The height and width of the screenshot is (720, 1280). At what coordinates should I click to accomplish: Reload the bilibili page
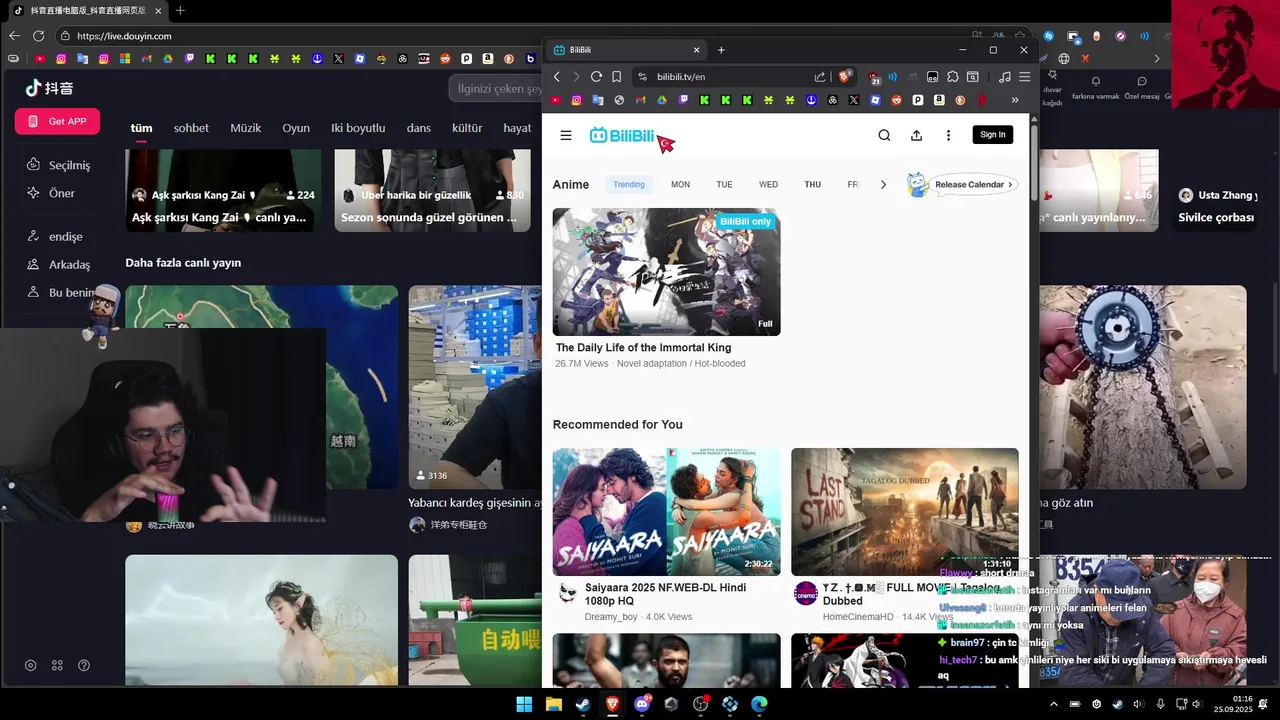point(596,77)
